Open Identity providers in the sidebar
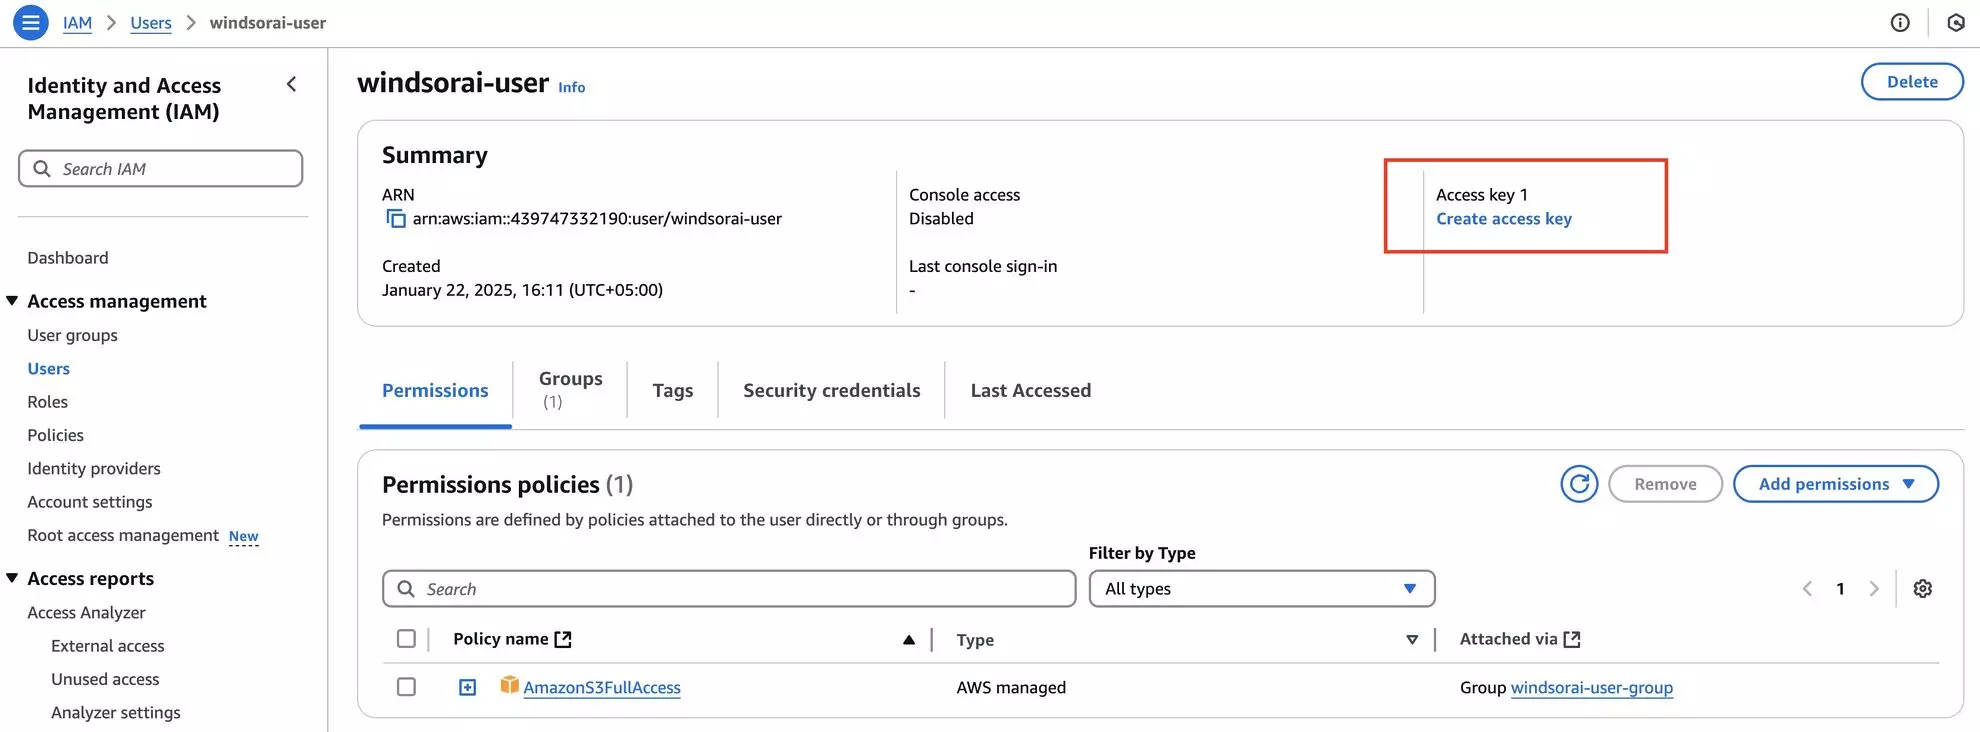Viewport: 1980px width, 732px height. pos(94,469)
